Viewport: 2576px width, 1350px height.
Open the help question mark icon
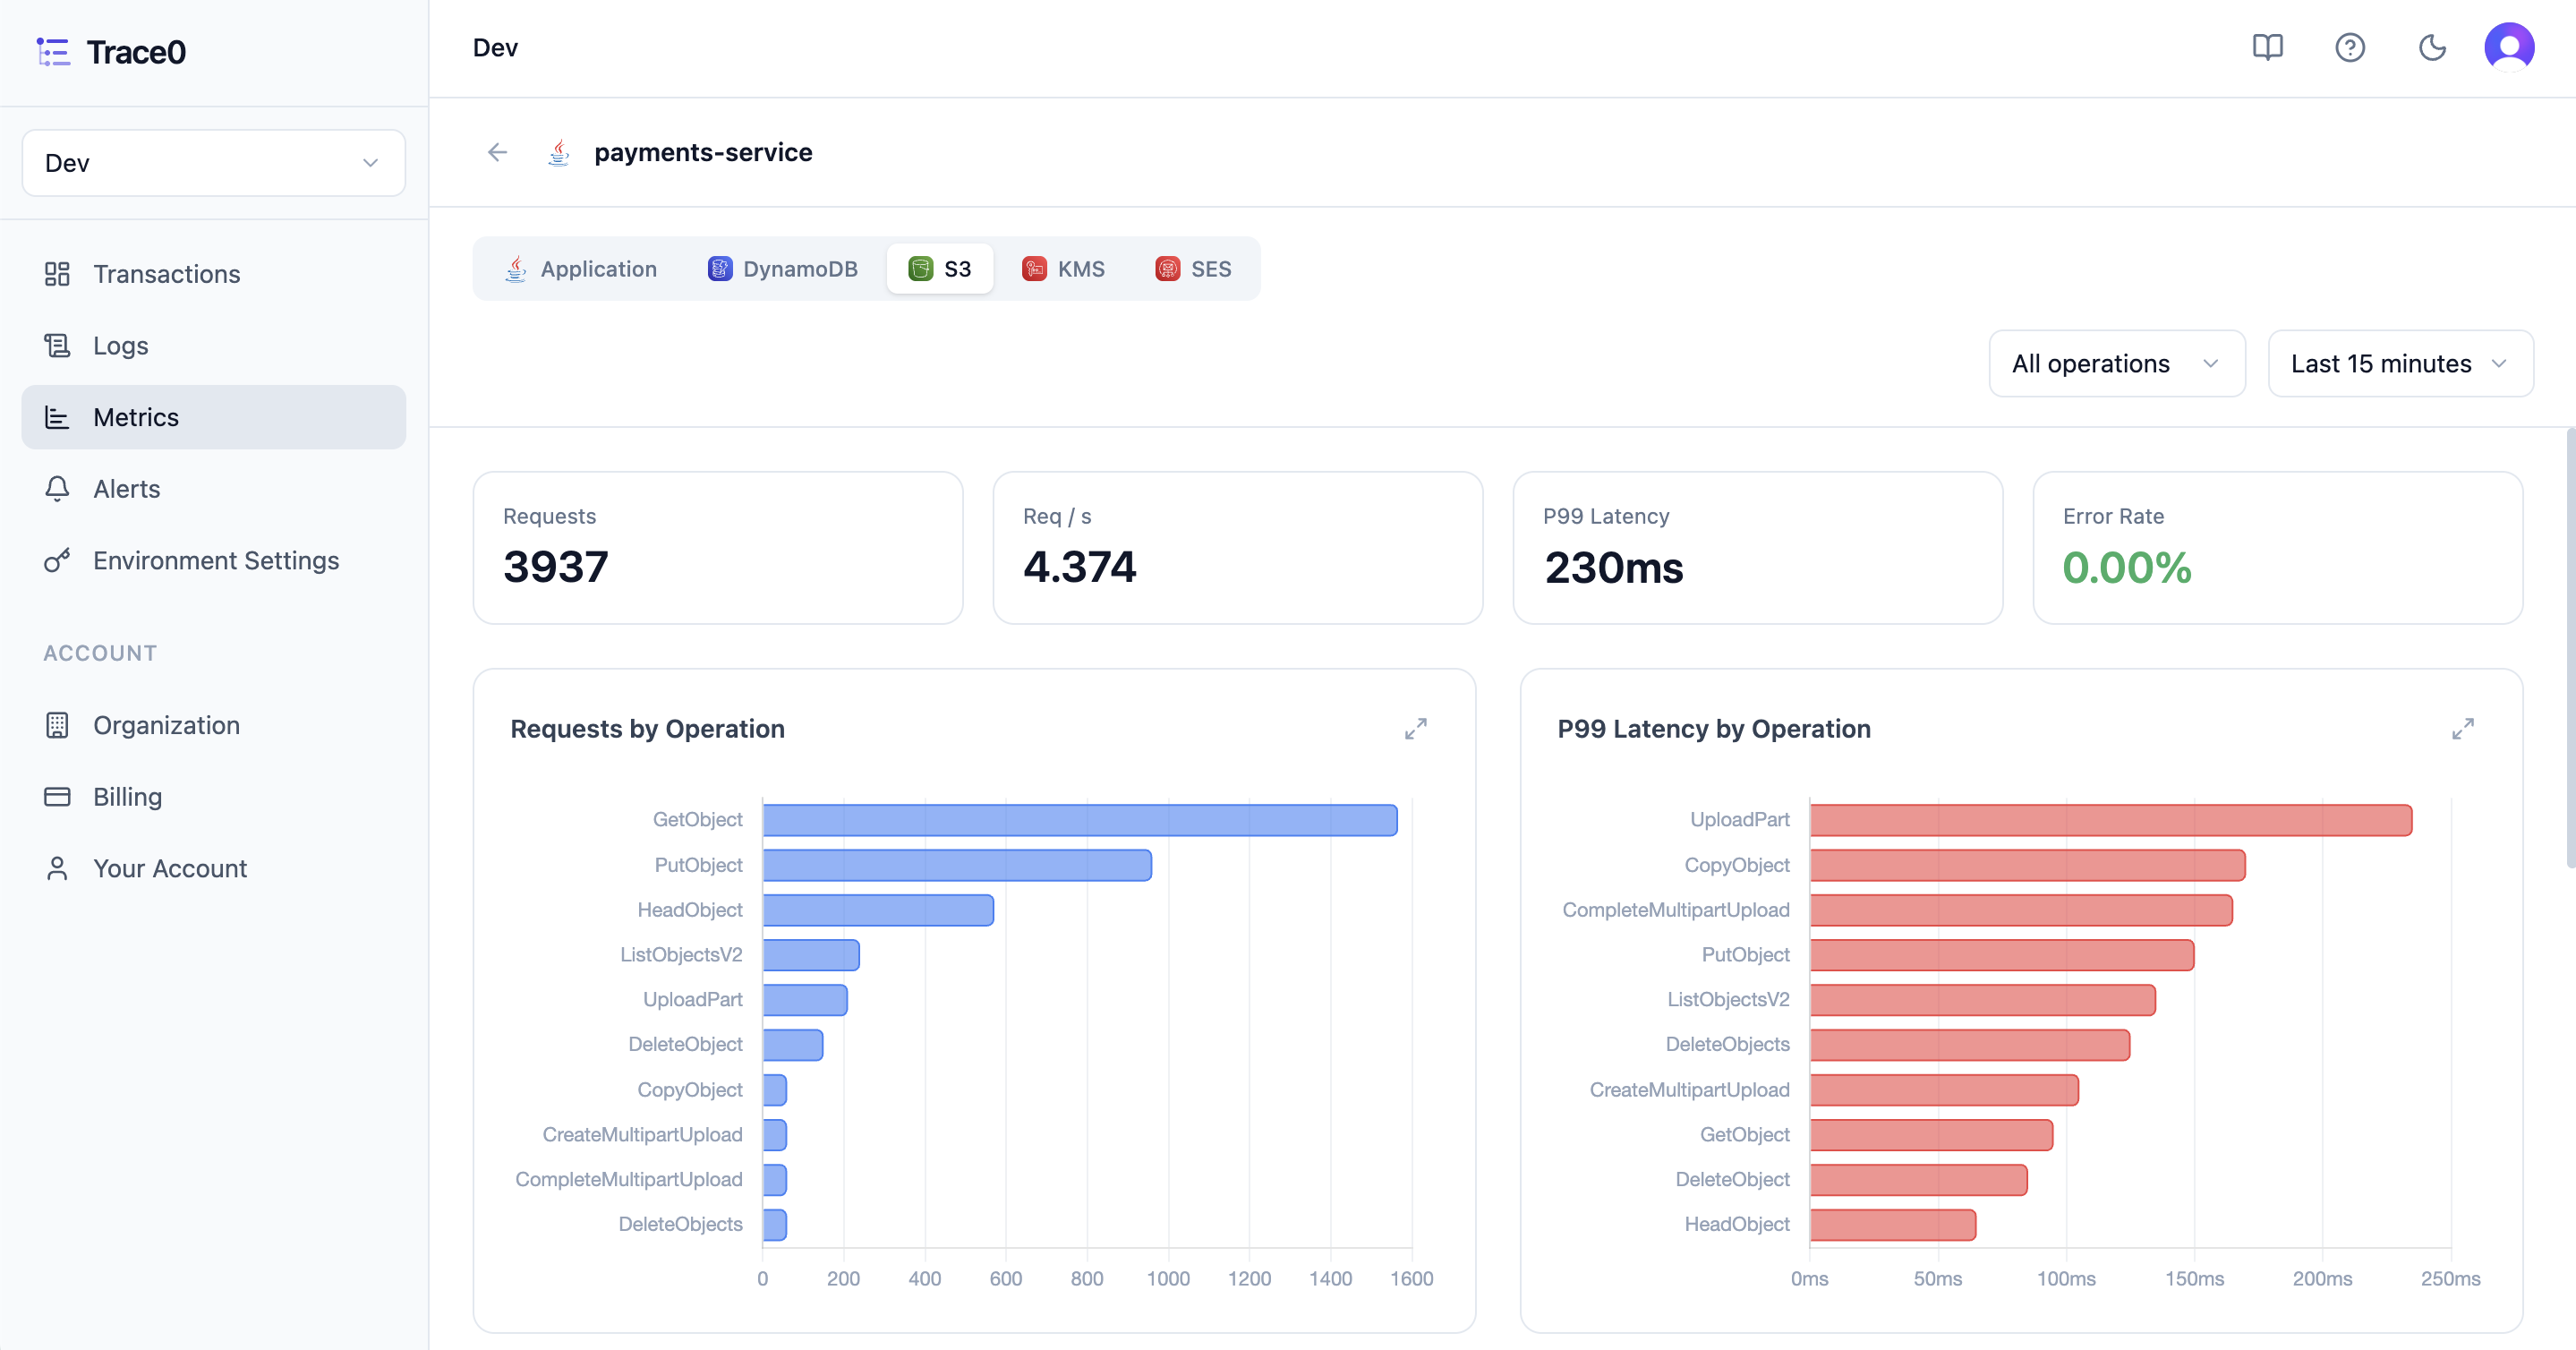2349,48
